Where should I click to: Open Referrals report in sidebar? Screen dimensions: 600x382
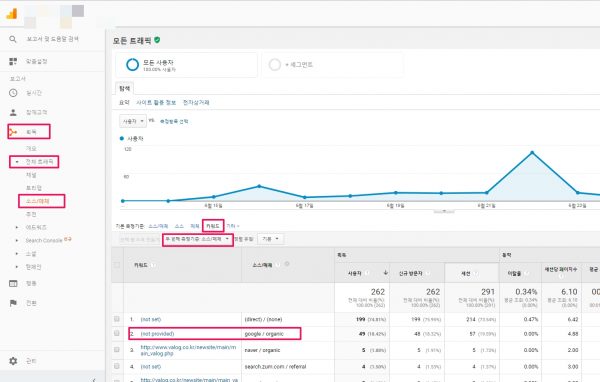pos(31,214)
